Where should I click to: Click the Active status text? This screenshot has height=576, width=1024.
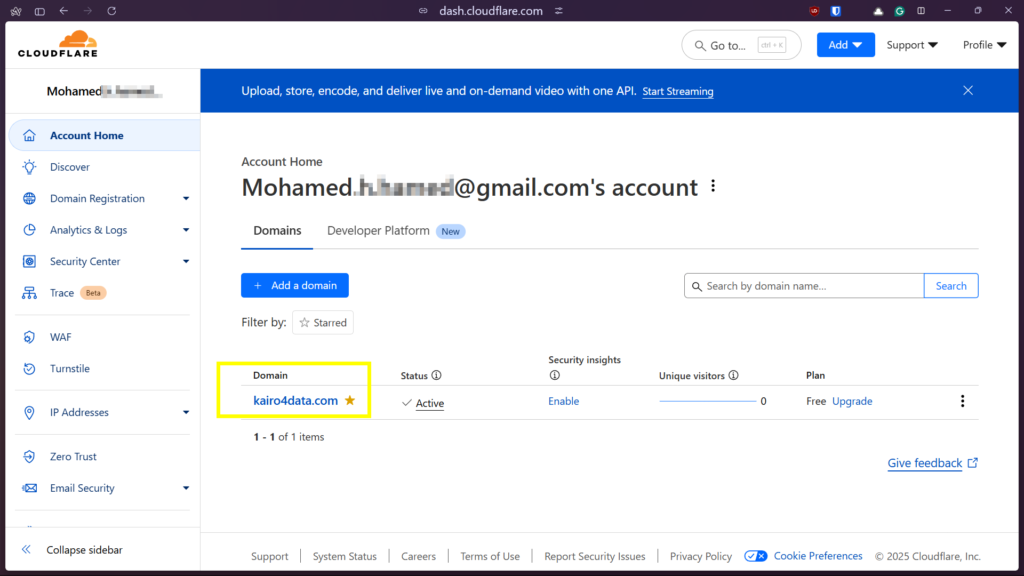(x=430, y=403)
